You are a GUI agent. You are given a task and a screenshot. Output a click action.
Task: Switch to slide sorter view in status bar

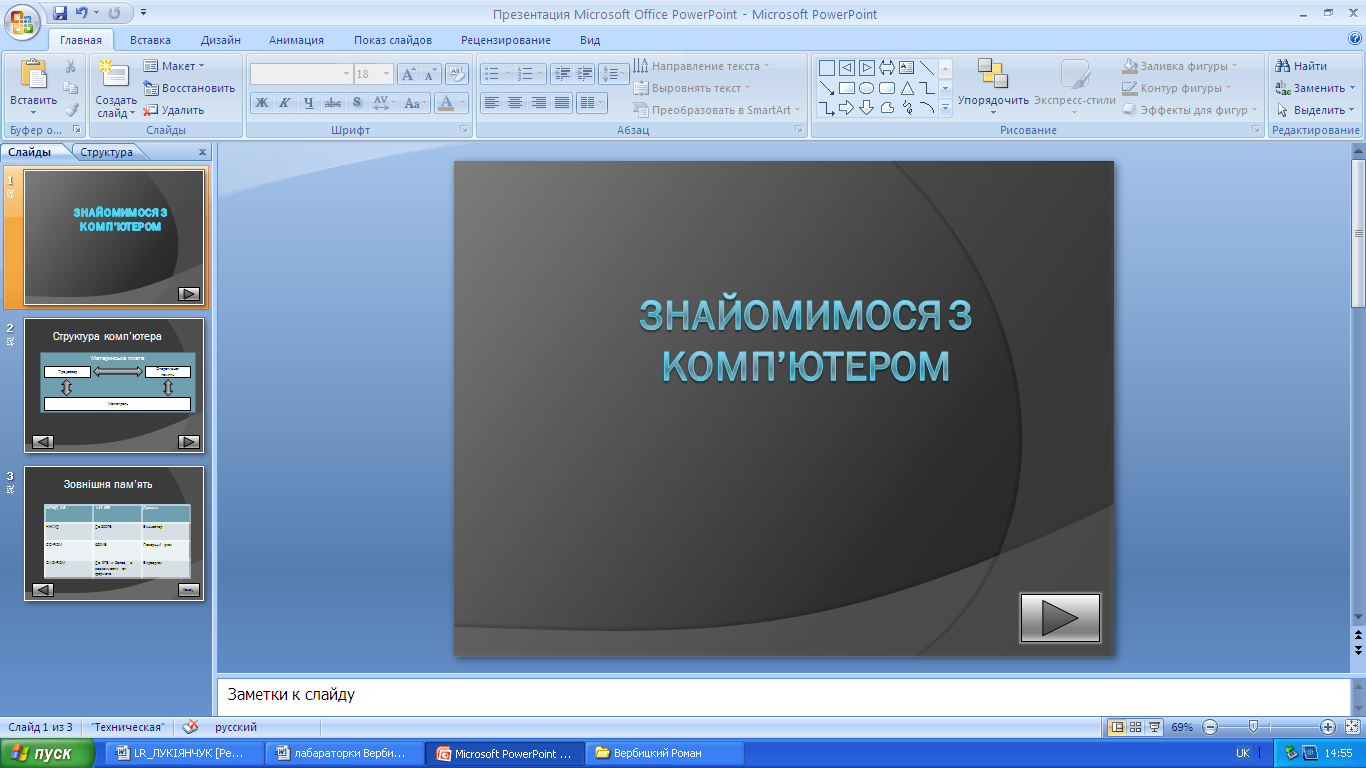click(x=1136, y=727)
